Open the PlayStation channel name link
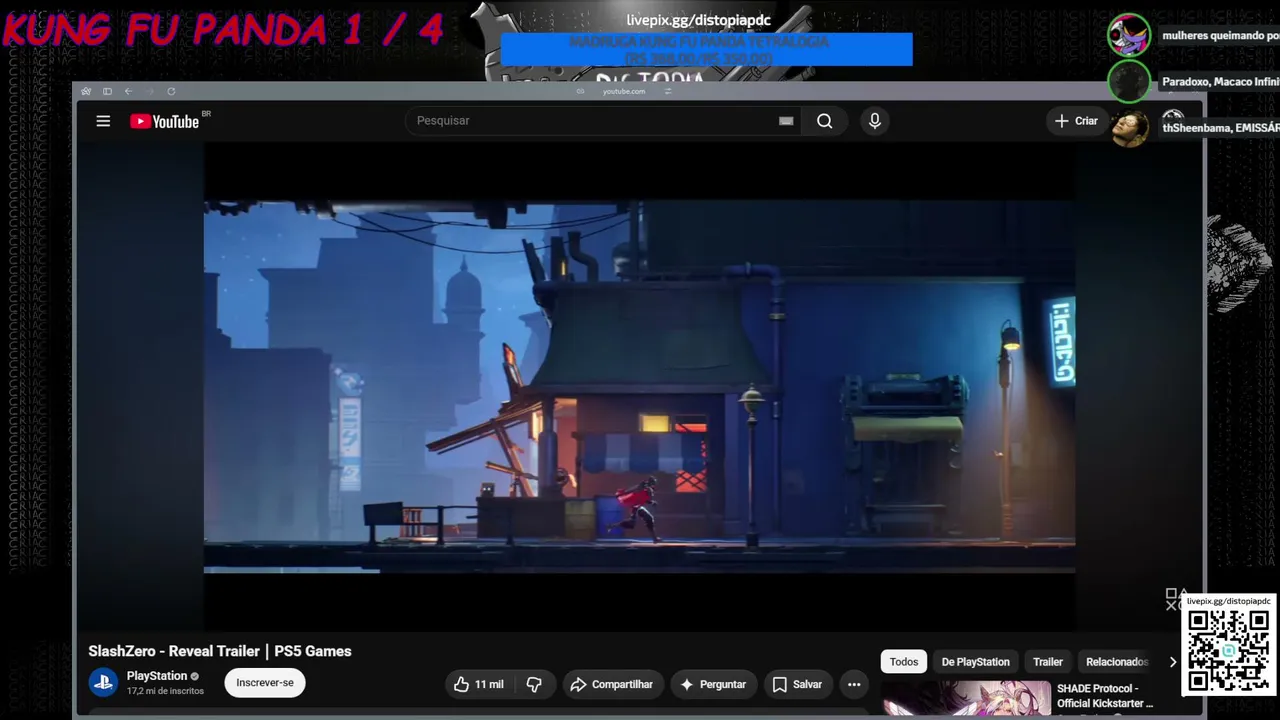This screenshot has height=720, width=1280. coord(157,676)
